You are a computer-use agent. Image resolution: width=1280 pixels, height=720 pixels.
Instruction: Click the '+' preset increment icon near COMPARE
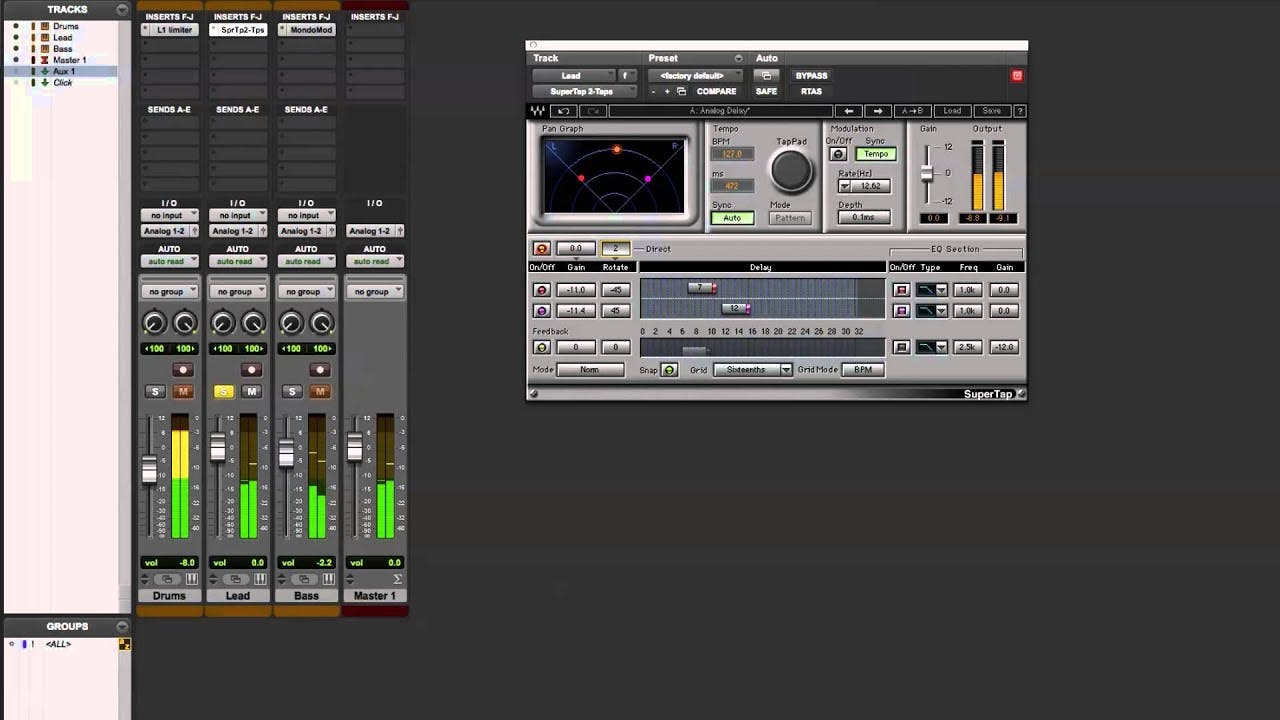click(x=665, y=91)
